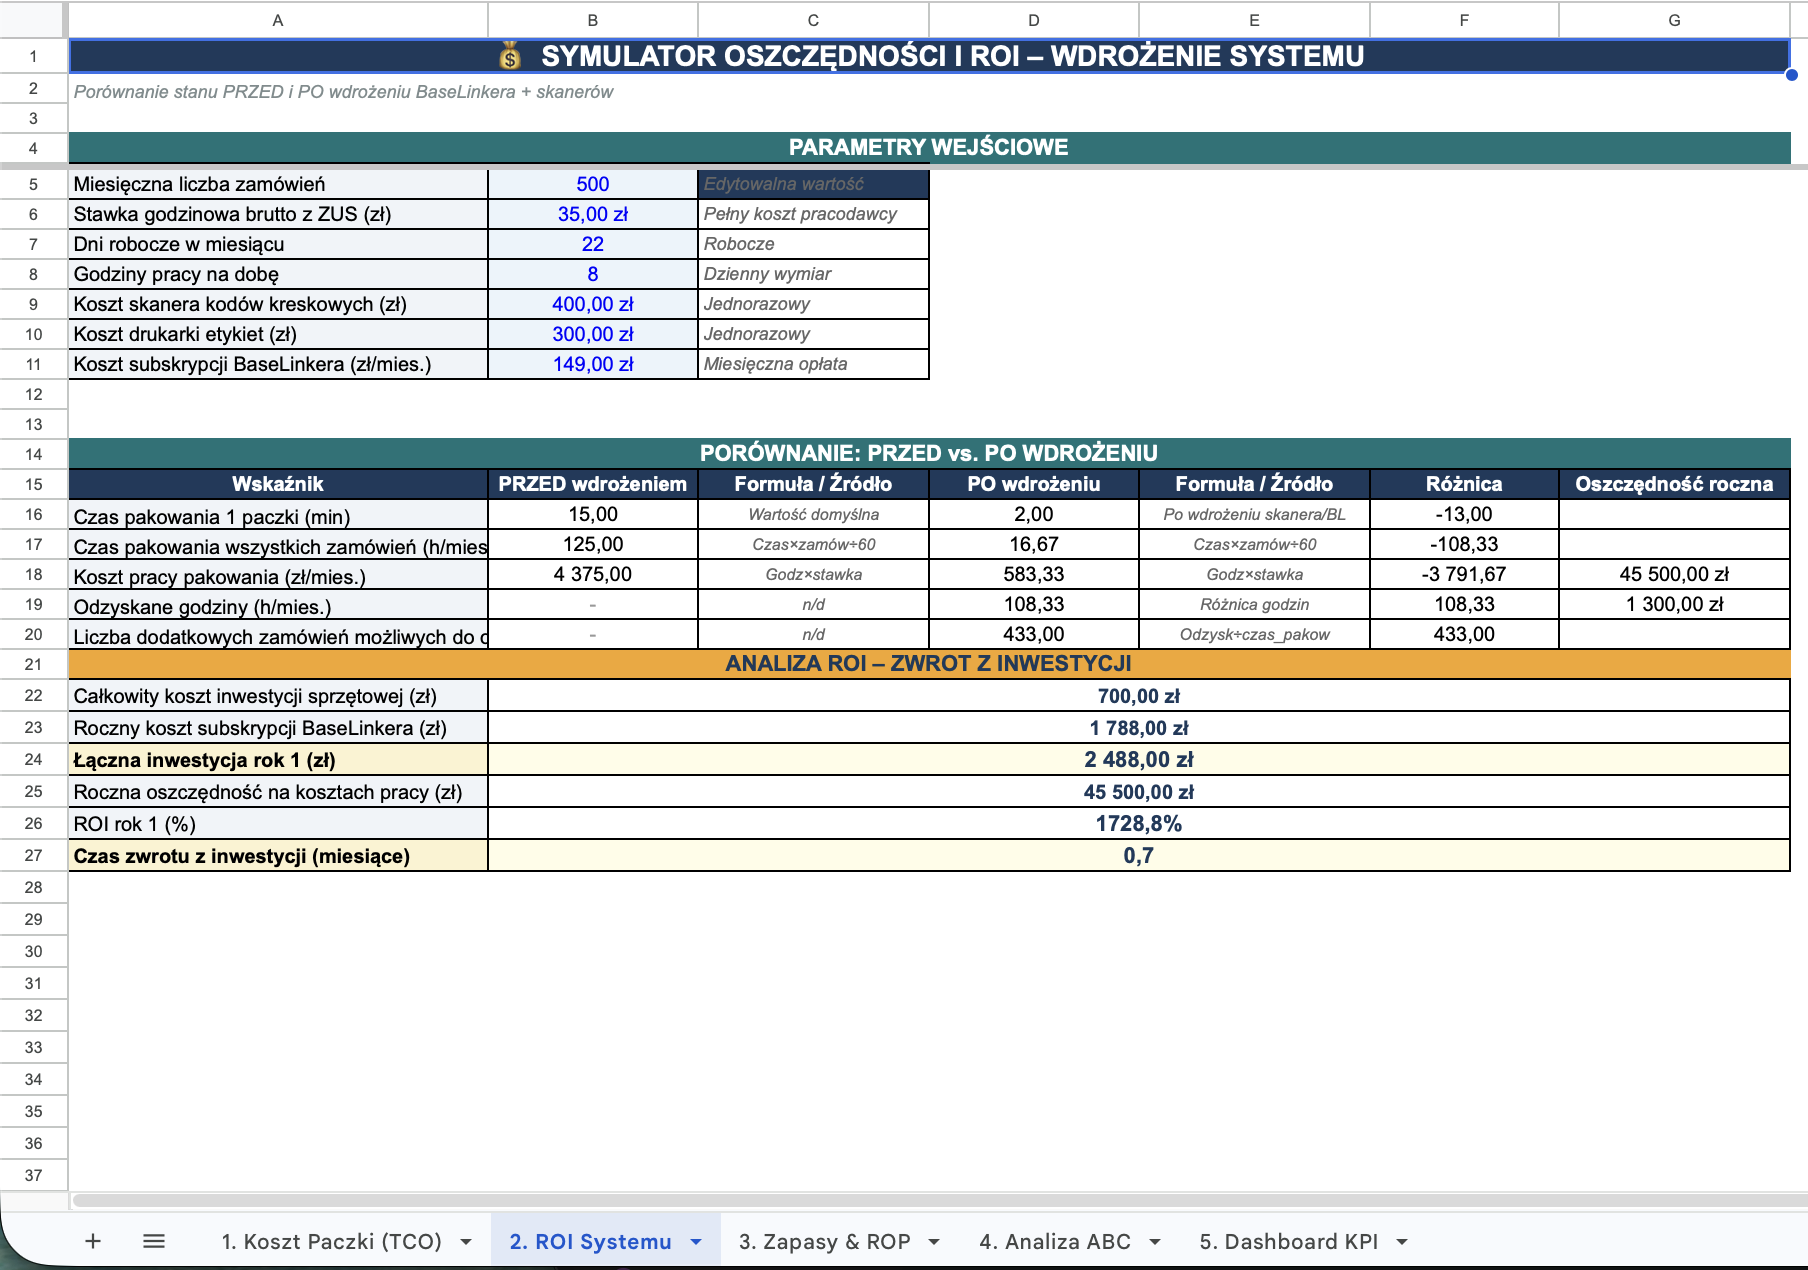Image resolution: width=1808 pixels, height=1270 pixels.
Task: Open Zapasy & ROP tab dropdown arrow
Action: tap(934, 1242)
